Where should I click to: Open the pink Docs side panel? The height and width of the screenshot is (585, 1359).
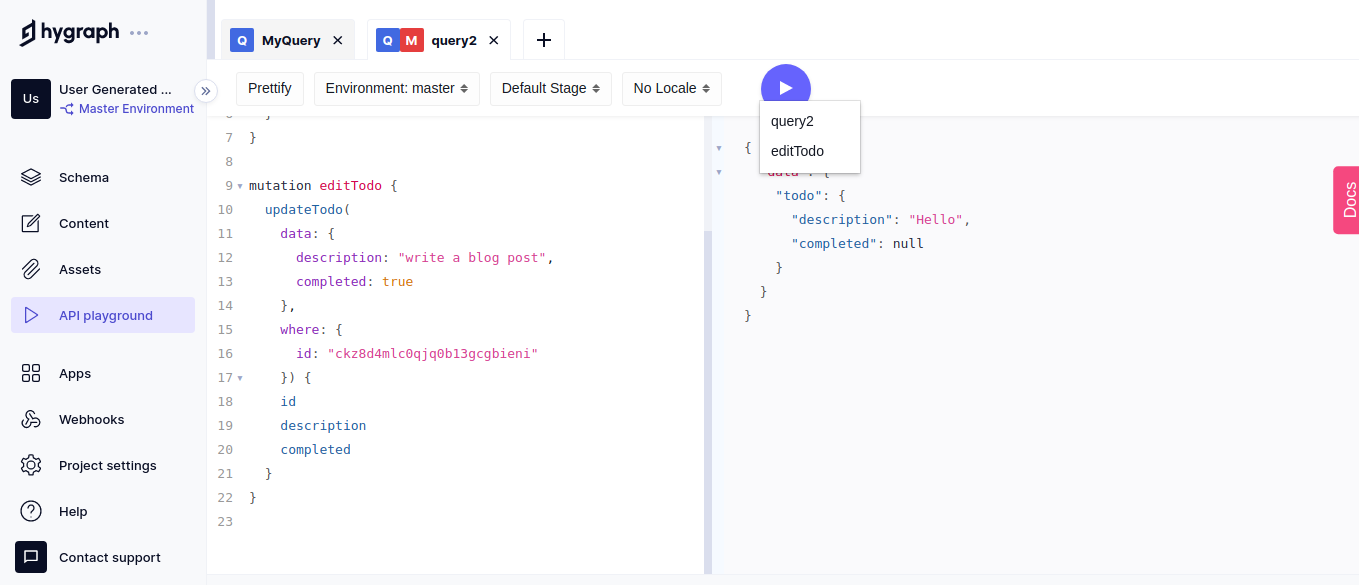[1347, 200]
